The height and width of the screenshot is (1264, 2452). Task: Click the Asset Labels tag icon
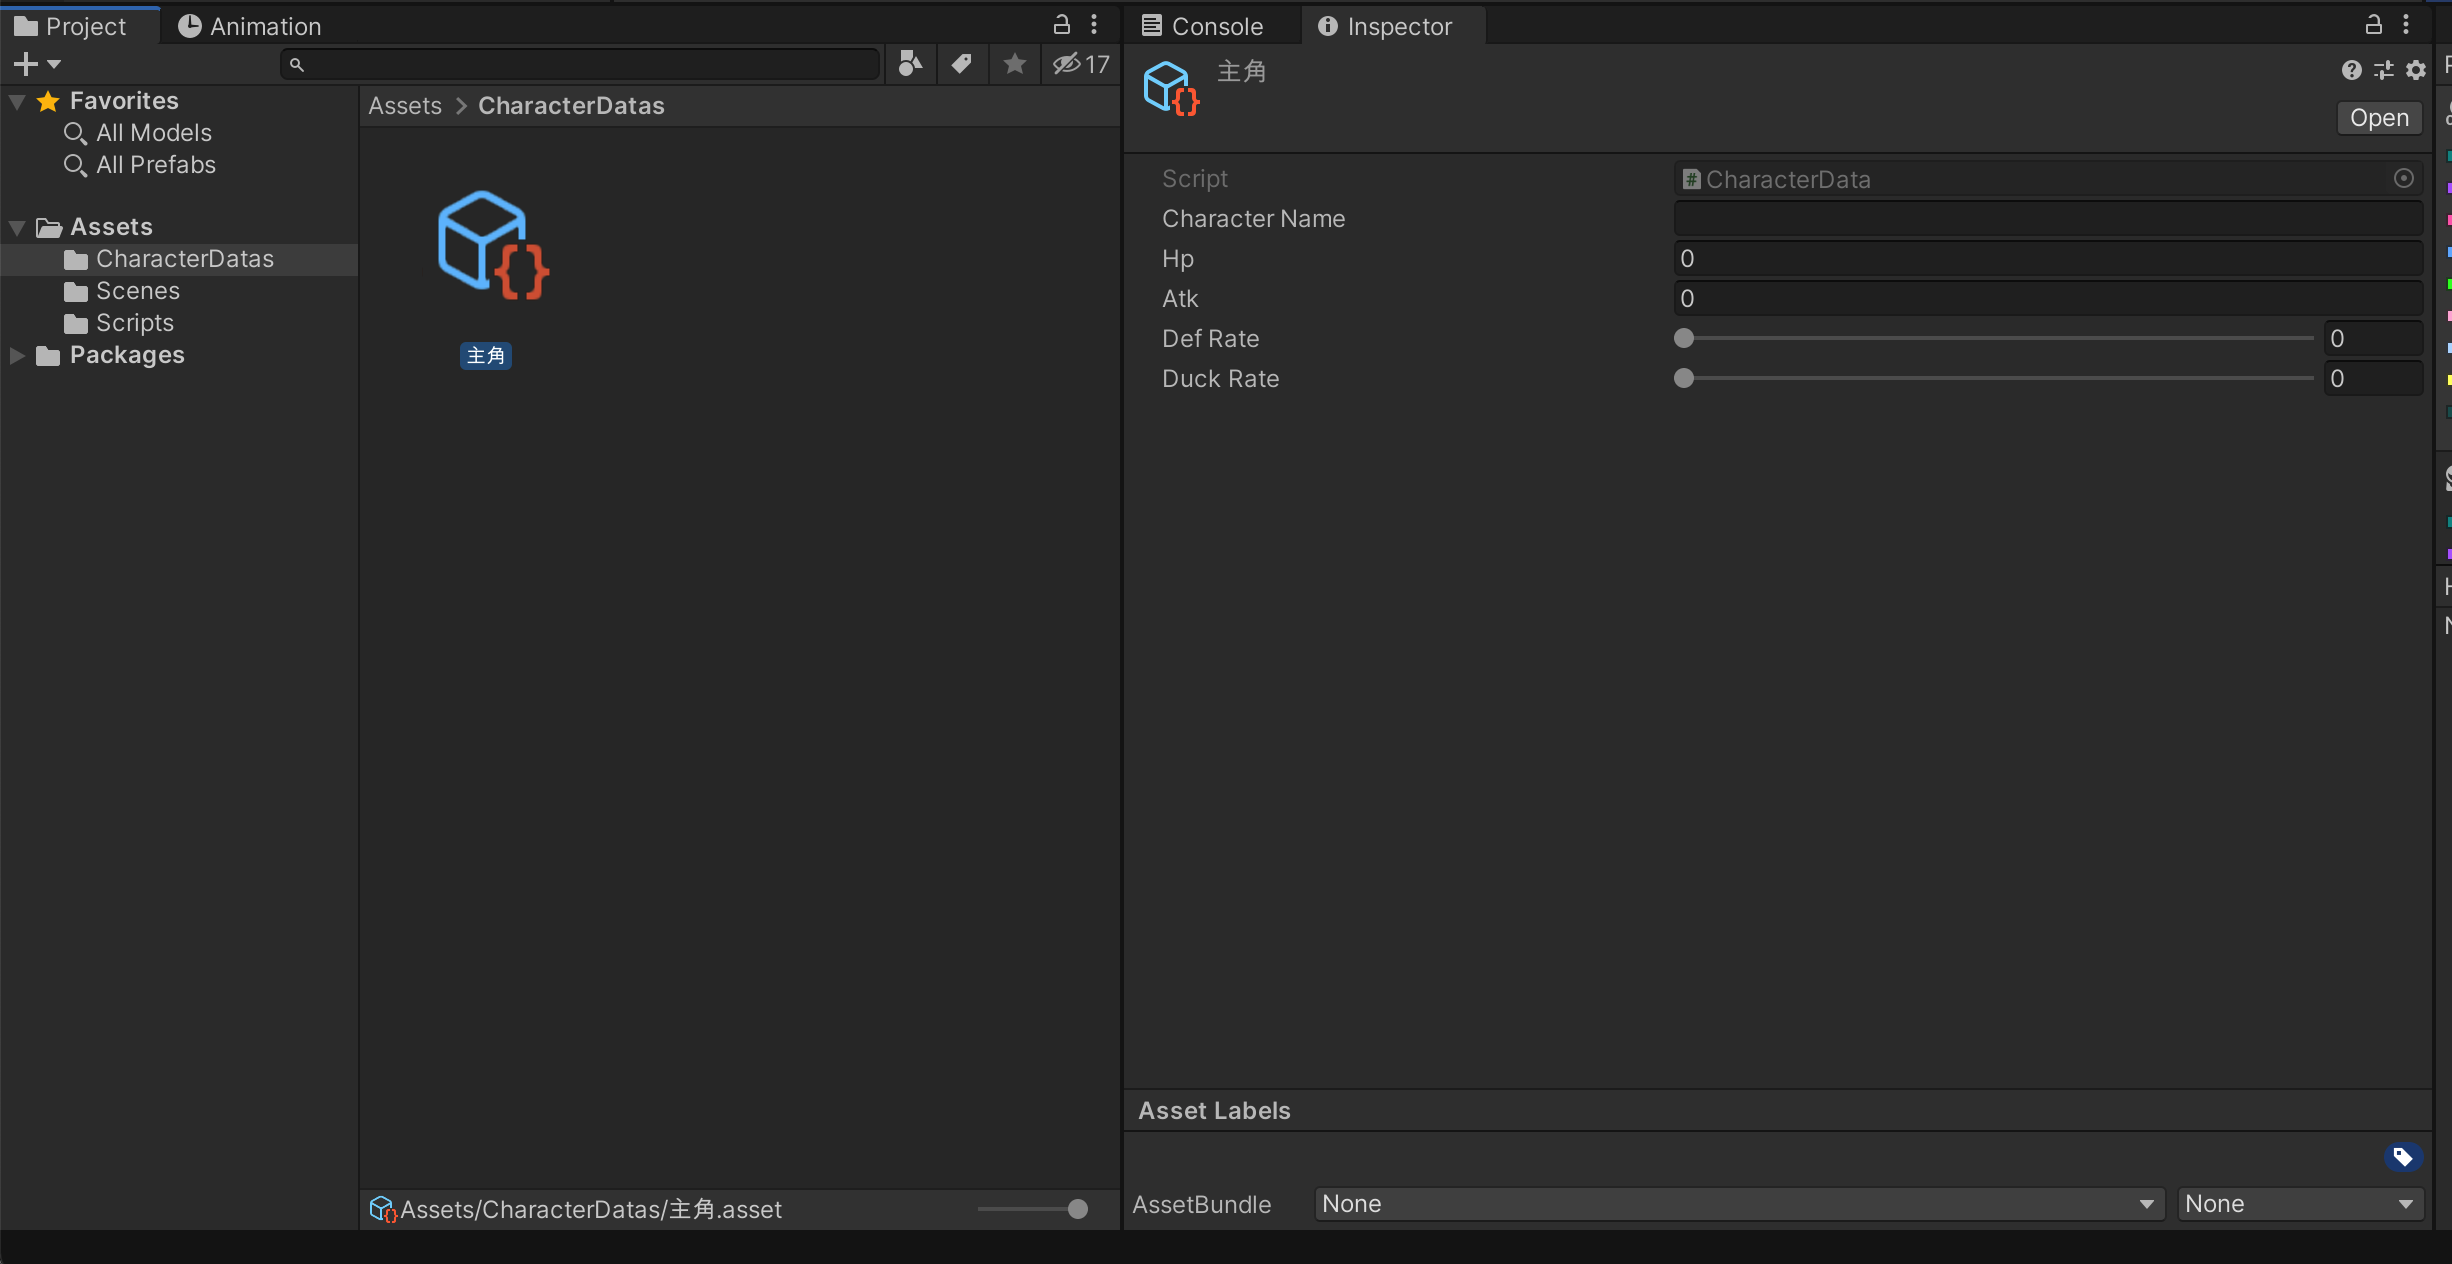click(x=2405, y=1157)
